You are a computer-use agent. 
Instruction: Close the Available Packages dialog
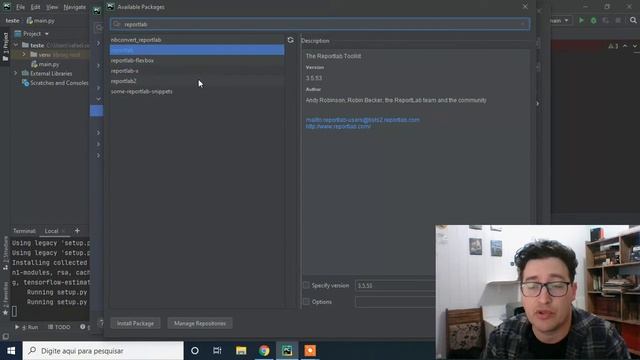525,7
